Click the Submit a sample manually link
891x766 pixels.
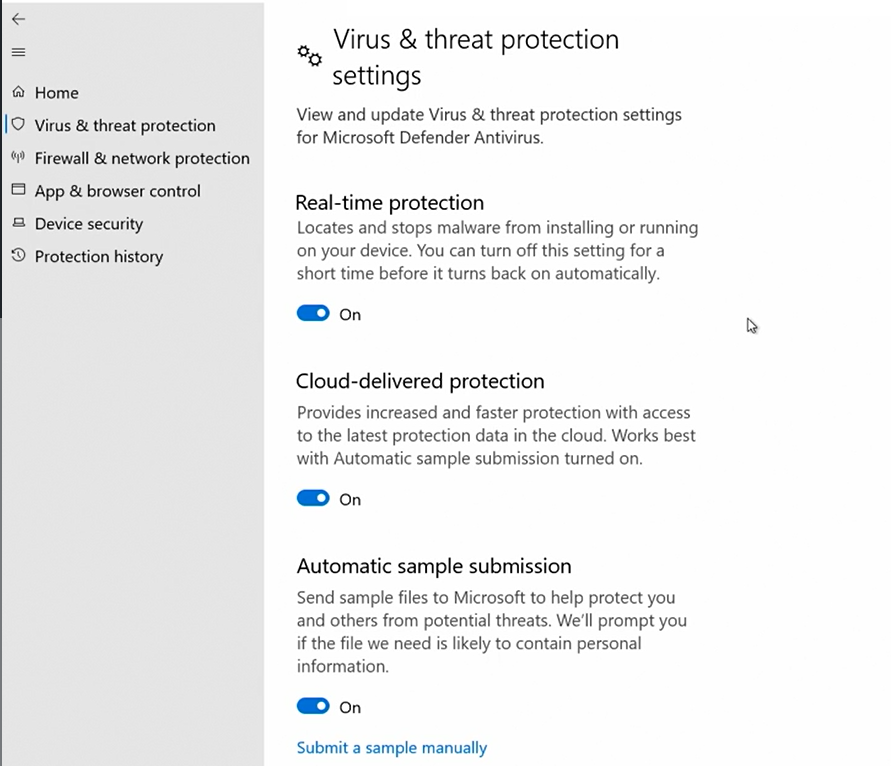[x=391, y=747]
